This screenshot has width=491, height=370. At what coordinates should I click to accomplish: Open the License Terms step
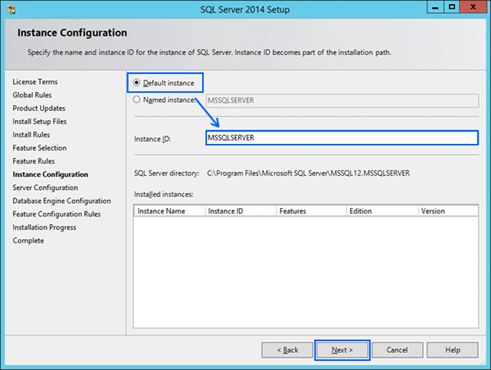pos(35,82)
